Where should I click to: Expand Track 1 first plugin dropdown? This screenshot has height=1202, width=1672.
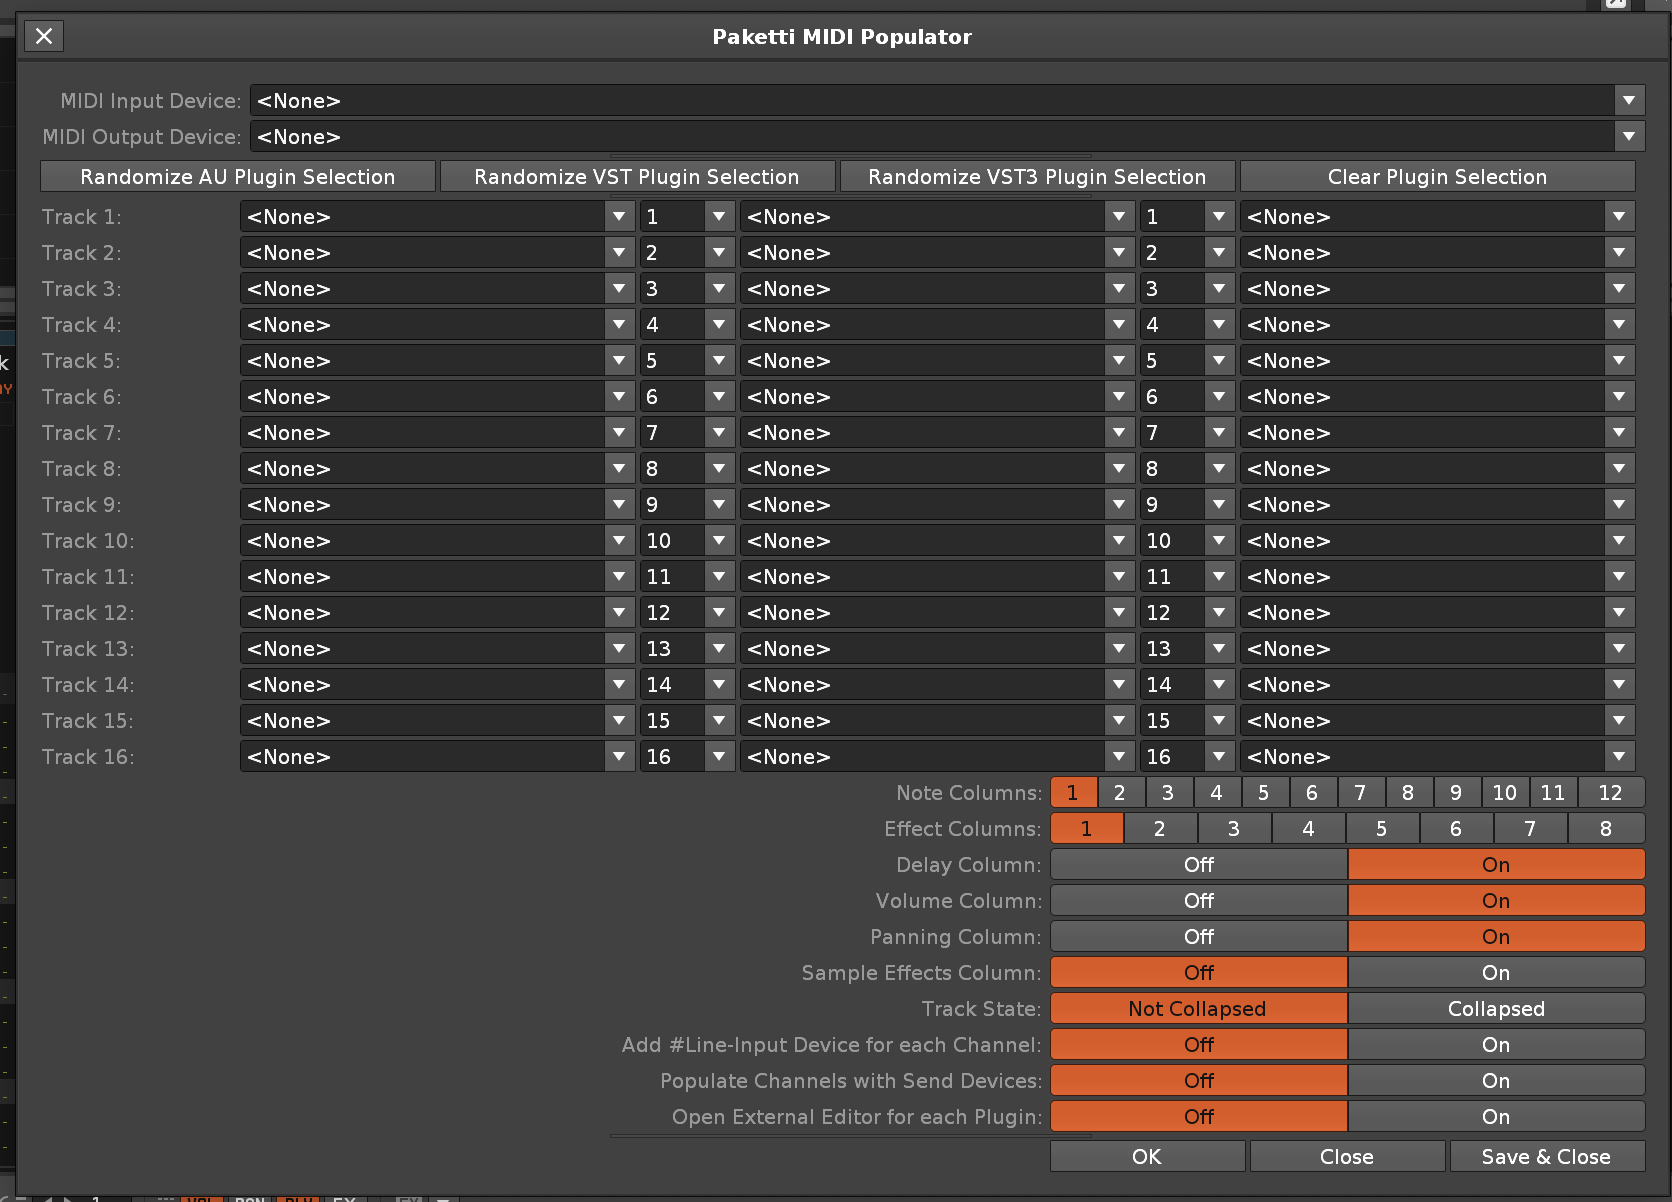click(619, 217)
